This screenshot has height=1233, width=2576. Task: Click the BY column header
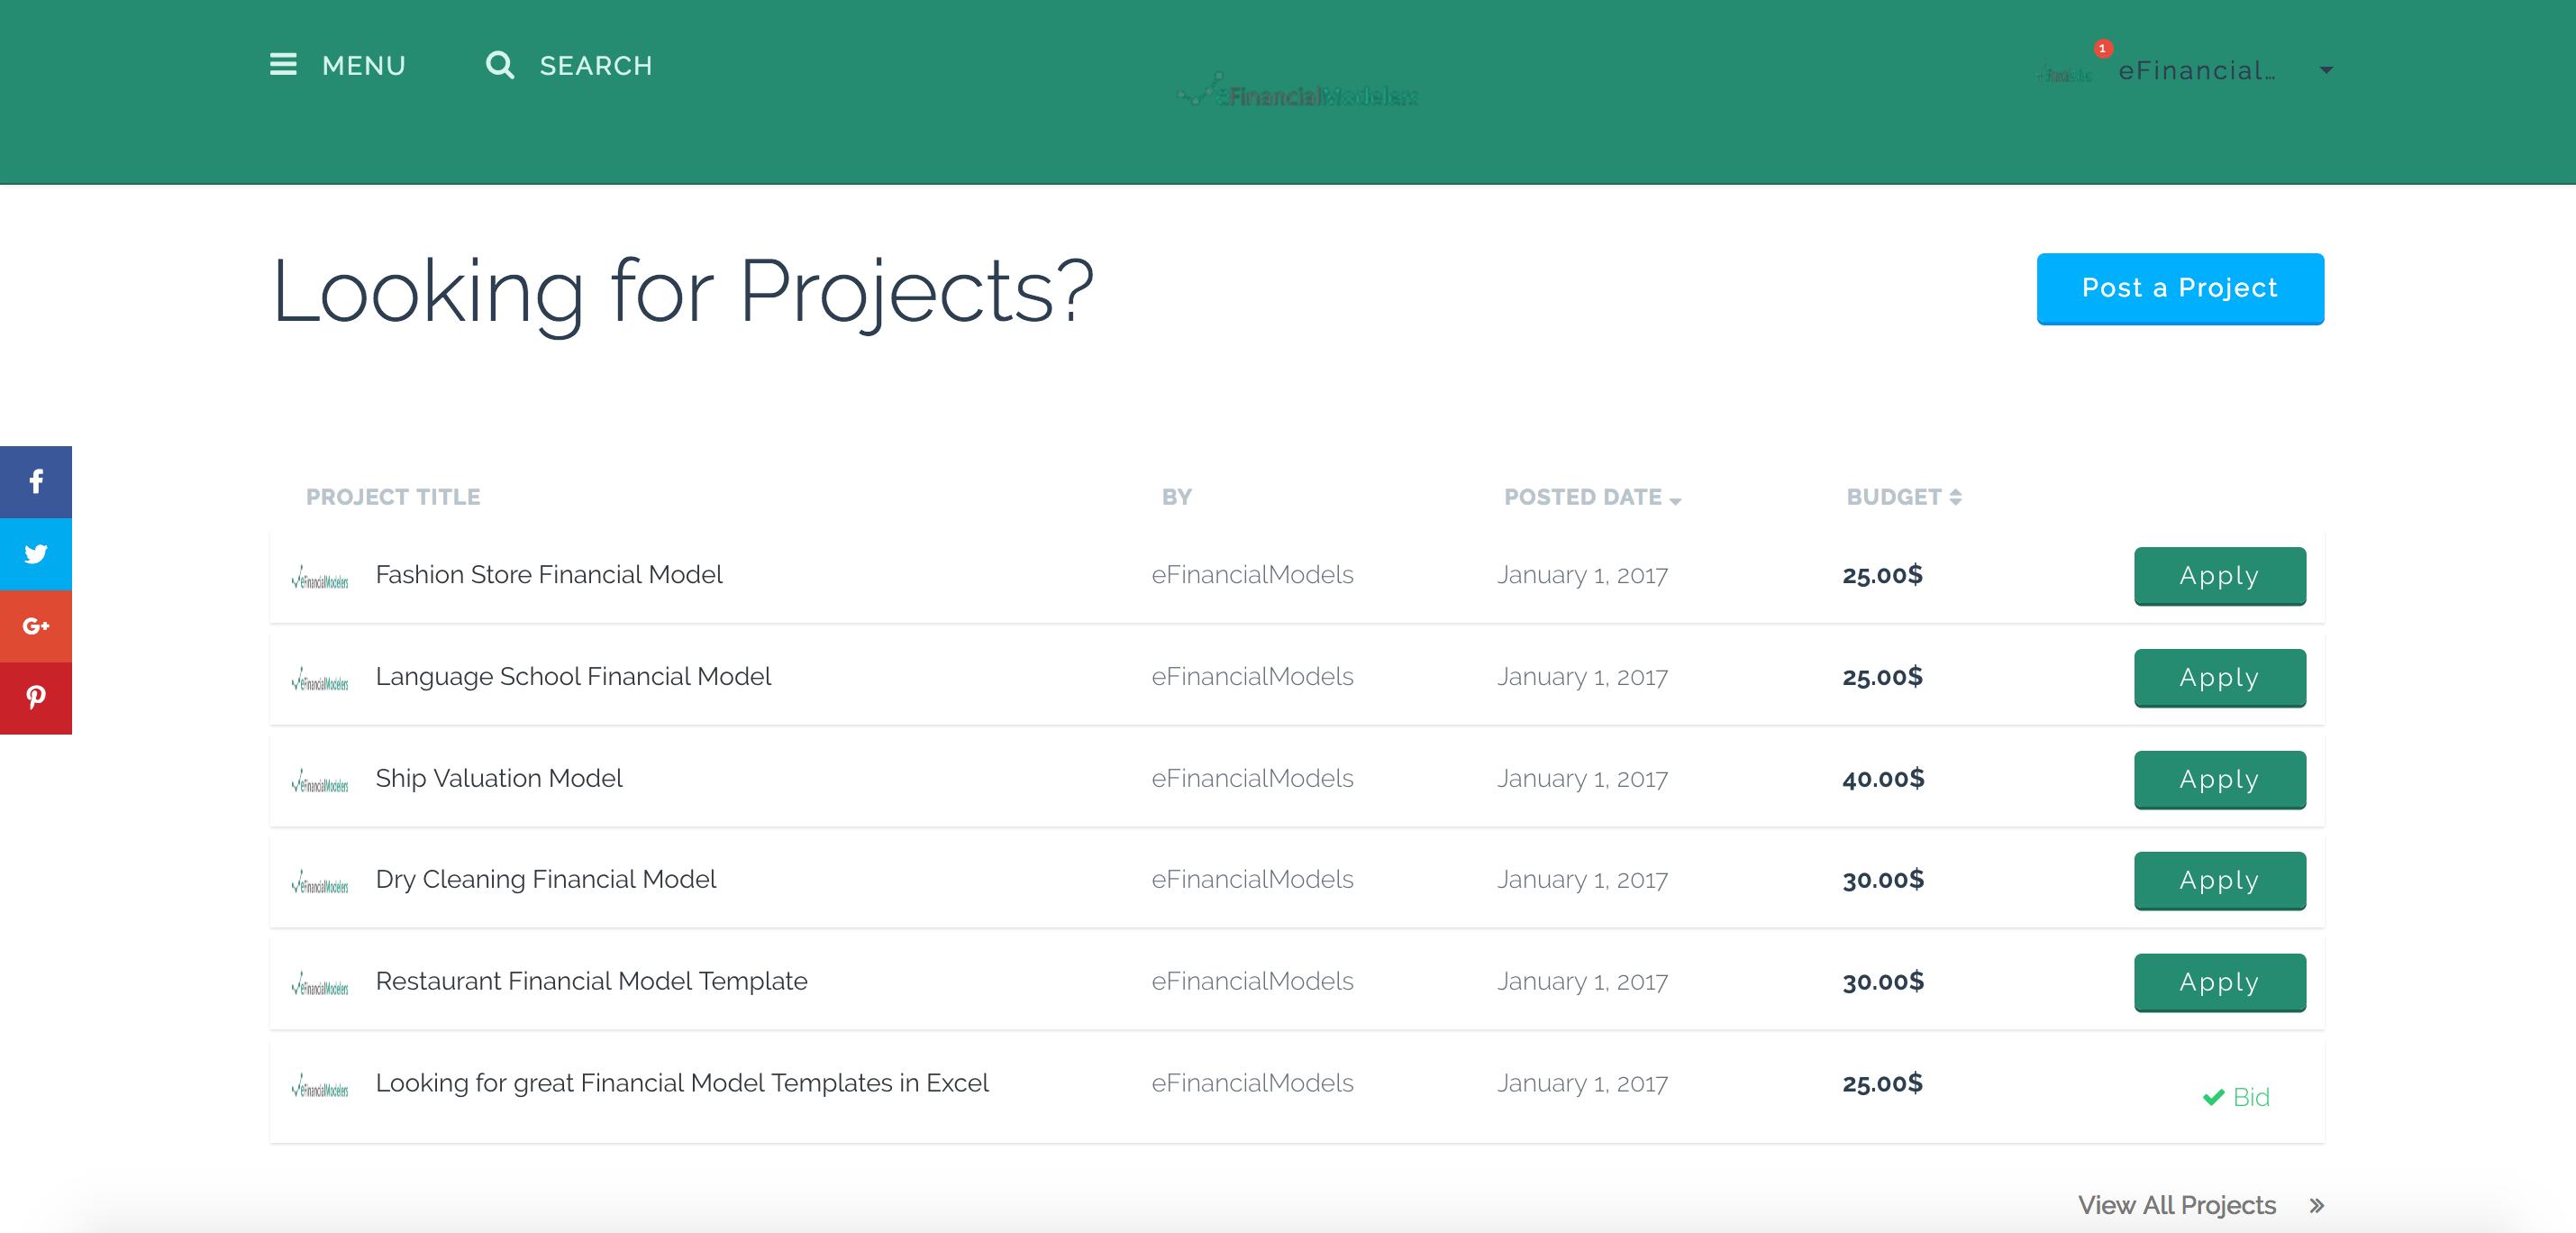1176,497
